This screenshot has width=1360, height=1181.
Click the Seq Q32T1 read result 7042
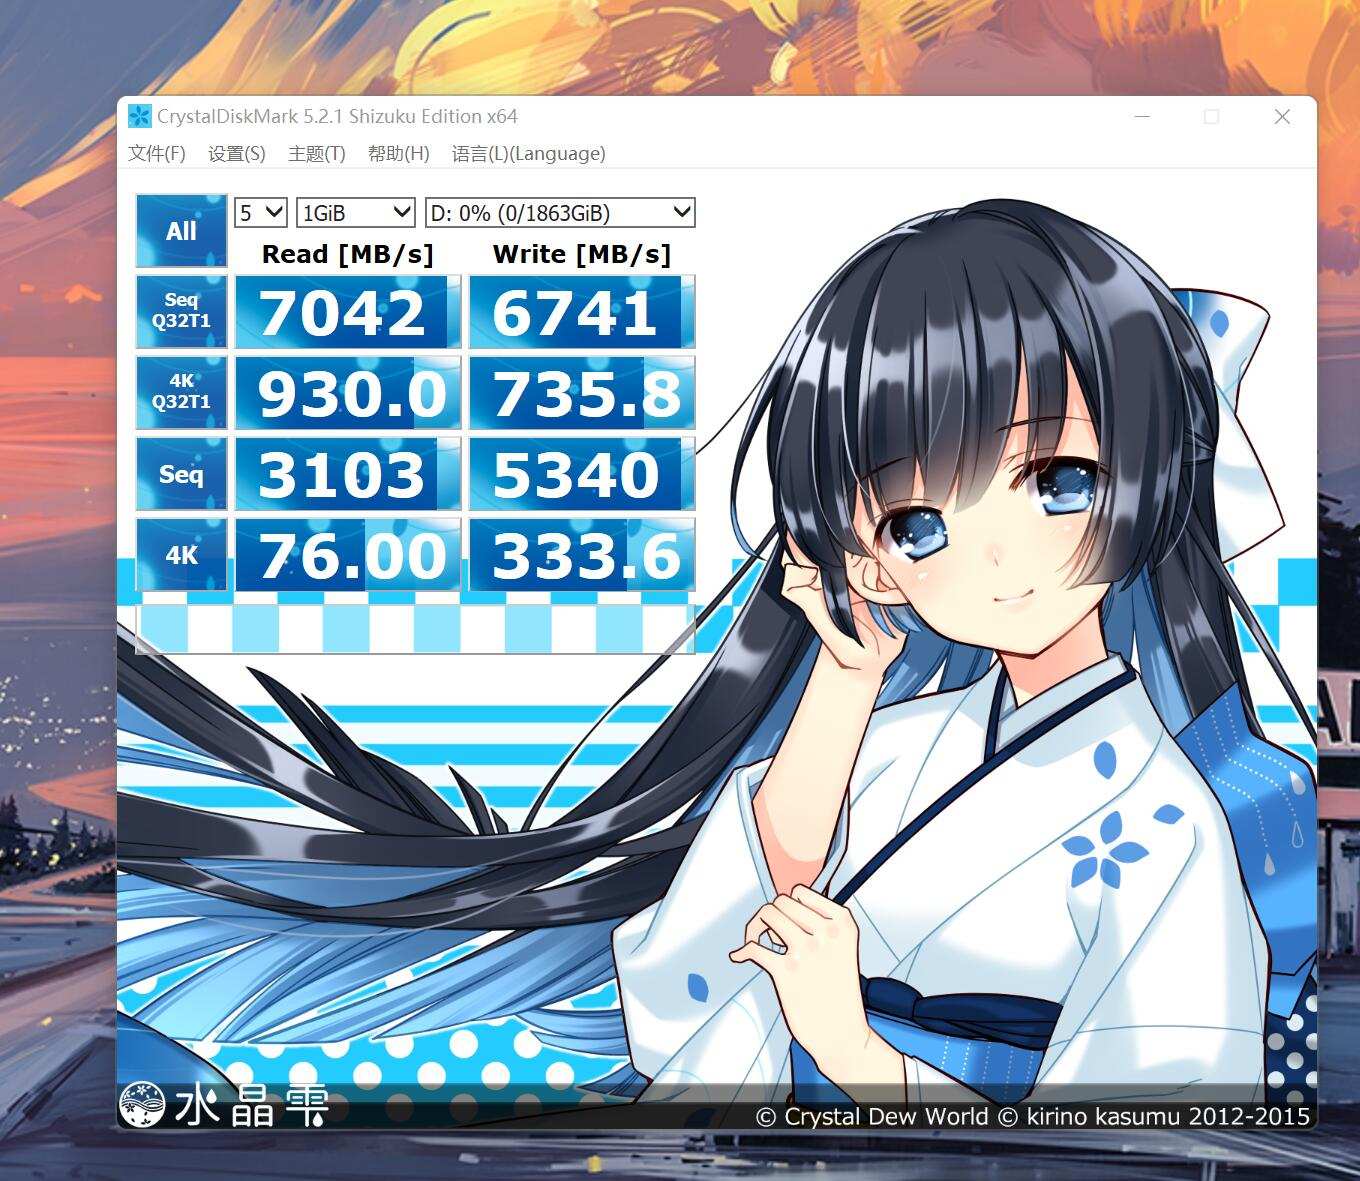tap(347, 311)
